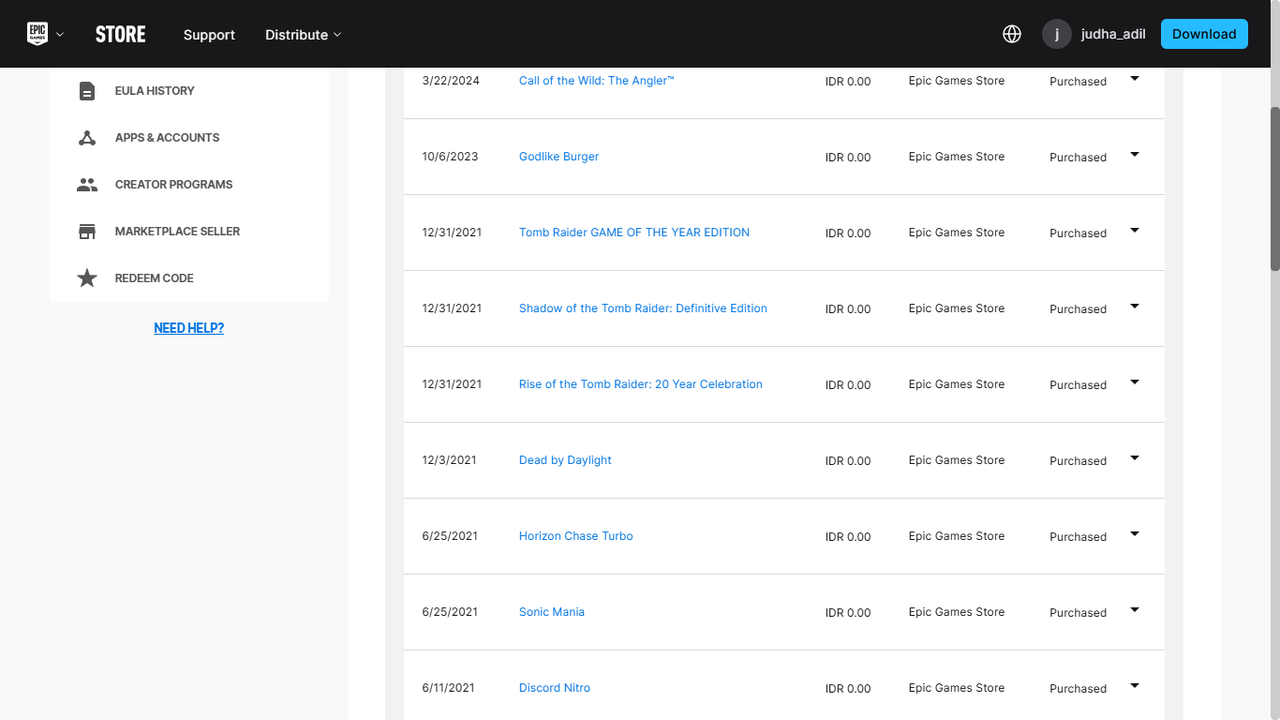Expand Shadow of the Tomb Raider row

[x=1134, y=307]
